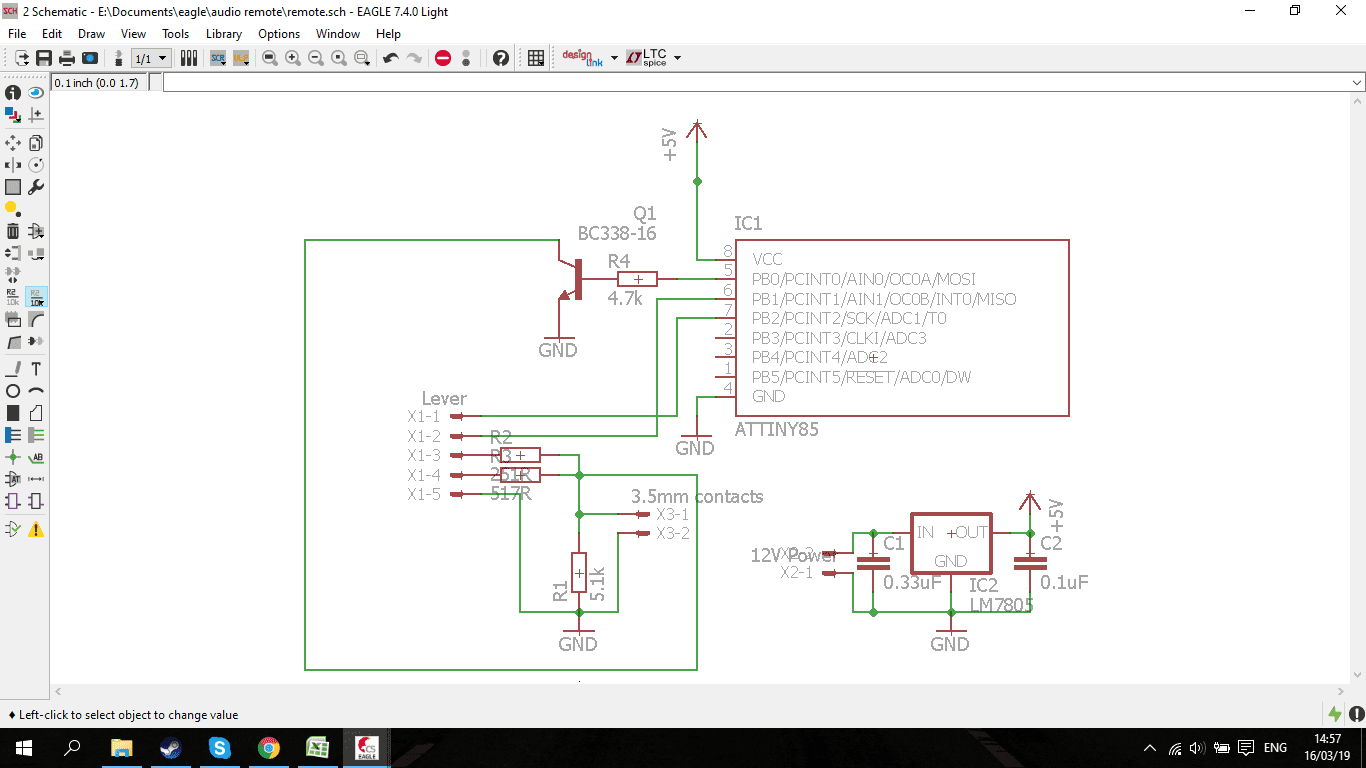This screenshot has height=768, width=1366.
Task: Select the Info tool
Action: 13,92
